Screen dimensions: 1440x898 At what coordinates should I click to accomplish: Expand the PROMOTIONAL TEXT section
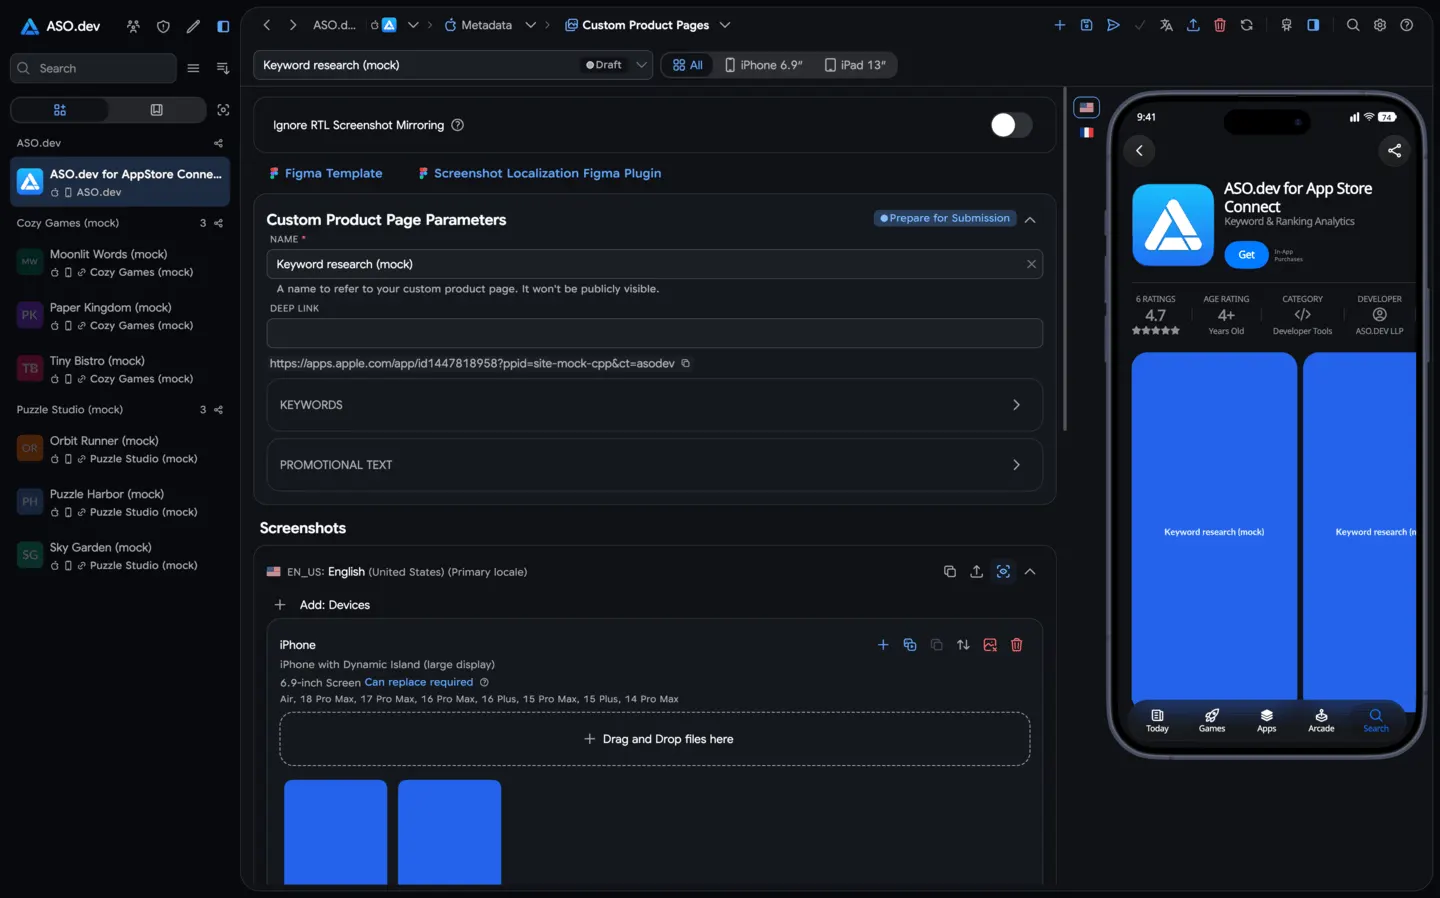click(x=655, y=465)
